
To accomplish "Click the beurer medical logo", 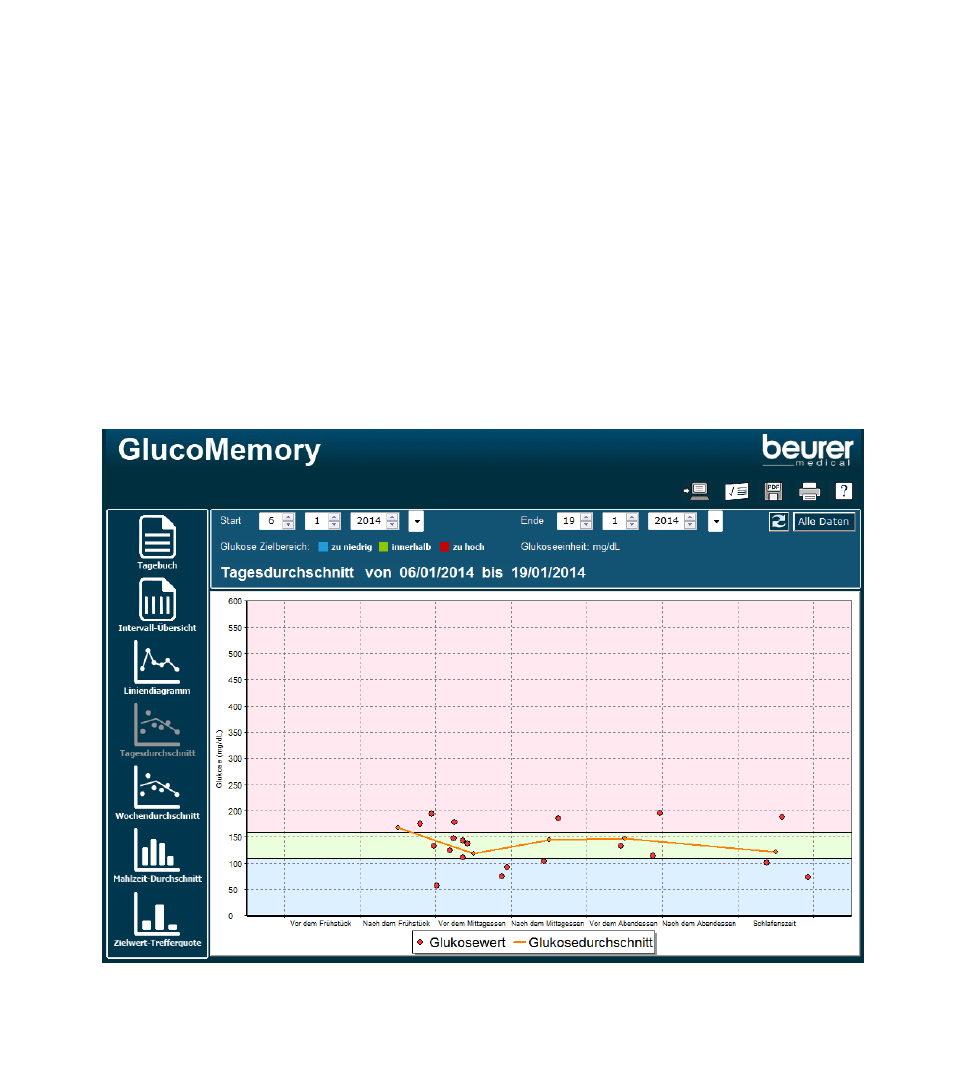I will (807, 450).
